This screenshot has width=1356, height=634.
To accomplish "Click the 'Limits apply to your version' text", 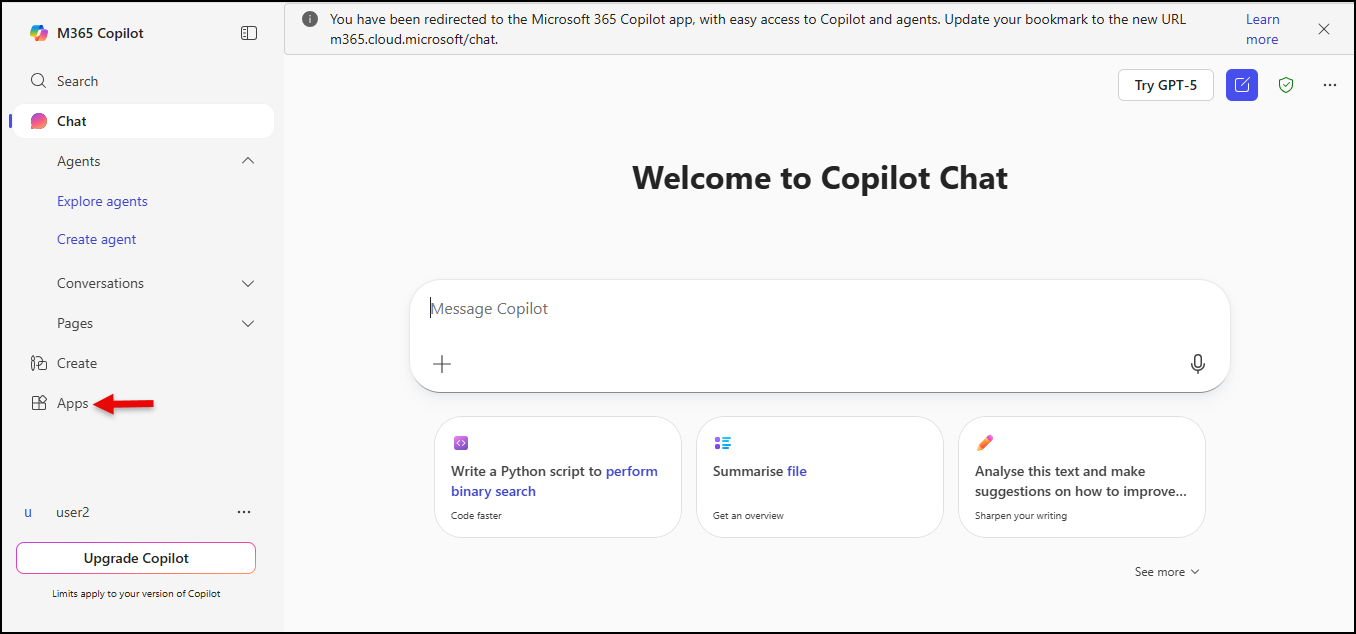I will [x=136, y=593].
